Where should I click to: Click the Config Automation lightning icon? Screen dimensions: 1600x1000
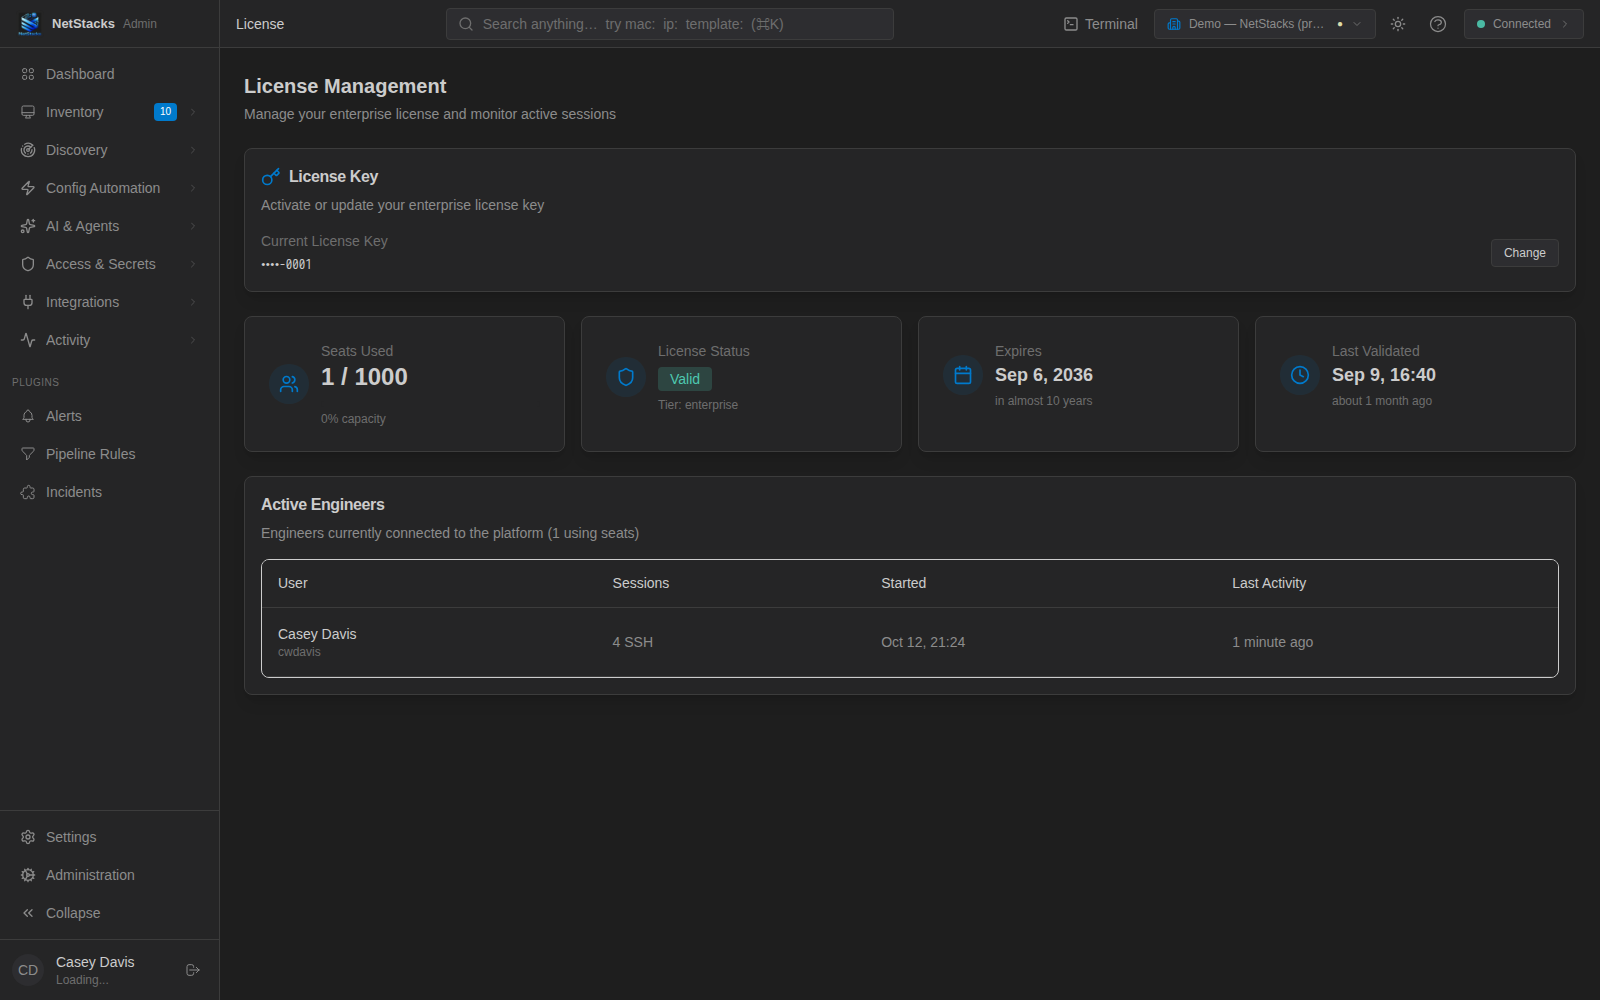[x=28, y=188]
